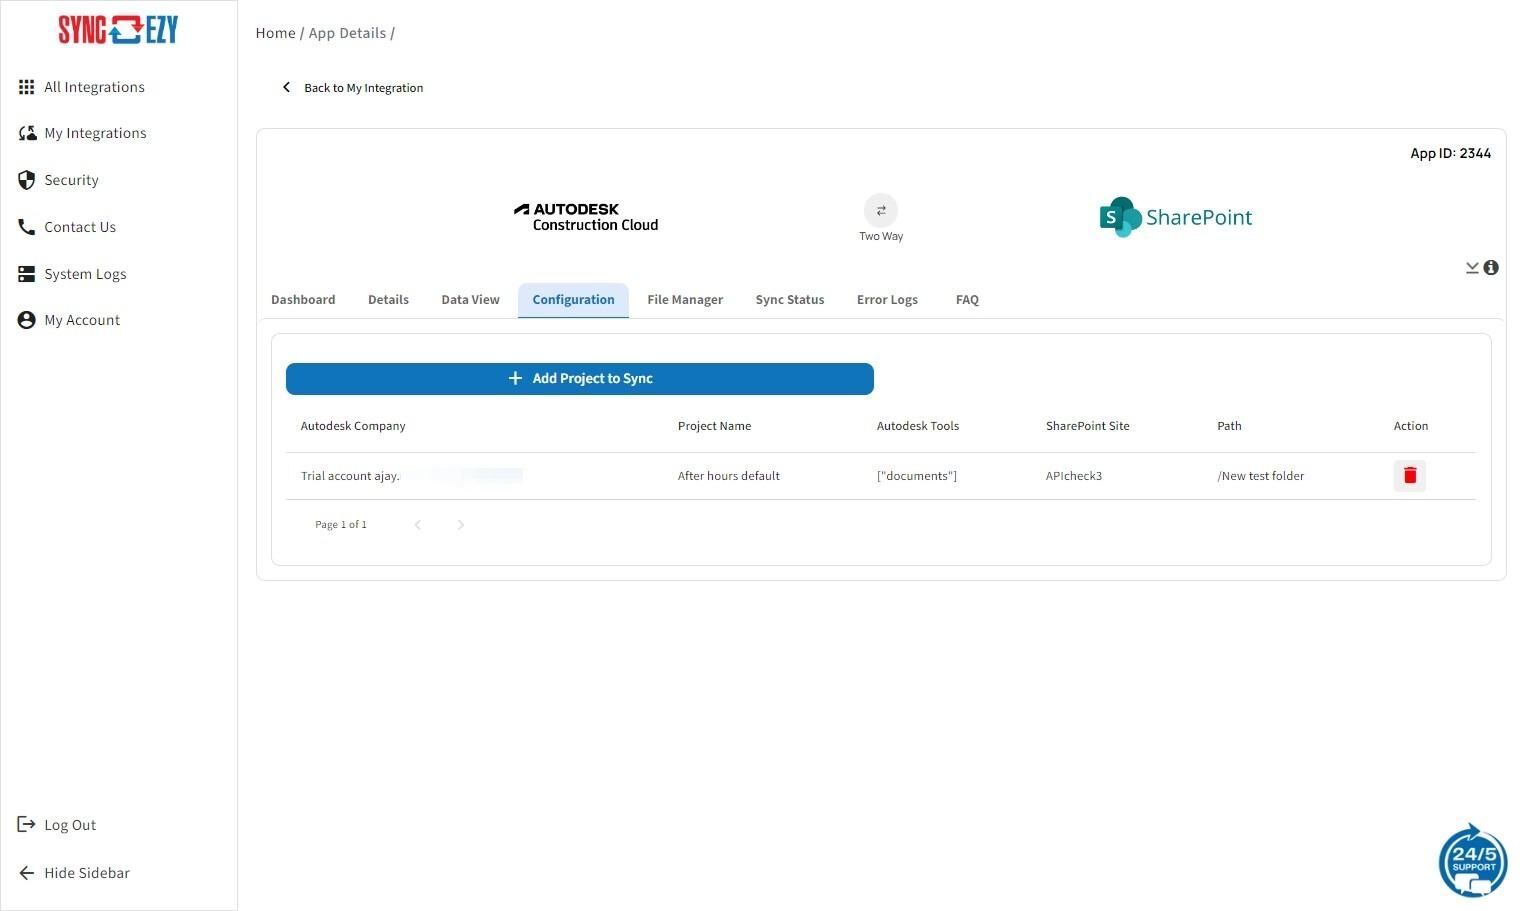Delete the Trial account project row
Viewport: 1525px width, 911px height.
click(1410, 476)
